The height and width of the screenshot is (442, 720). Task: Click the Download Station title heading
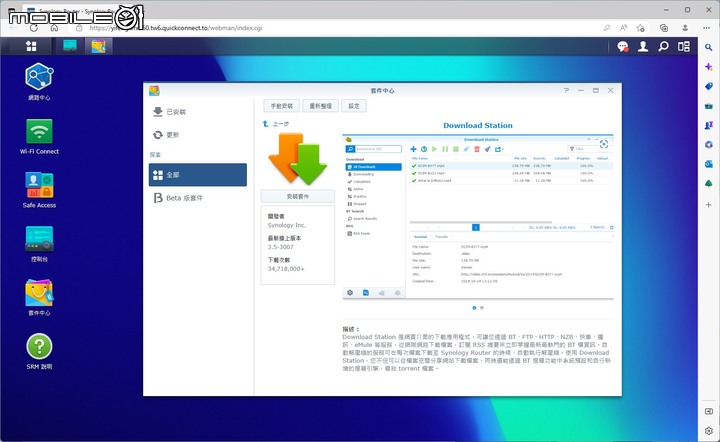click(478, 125)
